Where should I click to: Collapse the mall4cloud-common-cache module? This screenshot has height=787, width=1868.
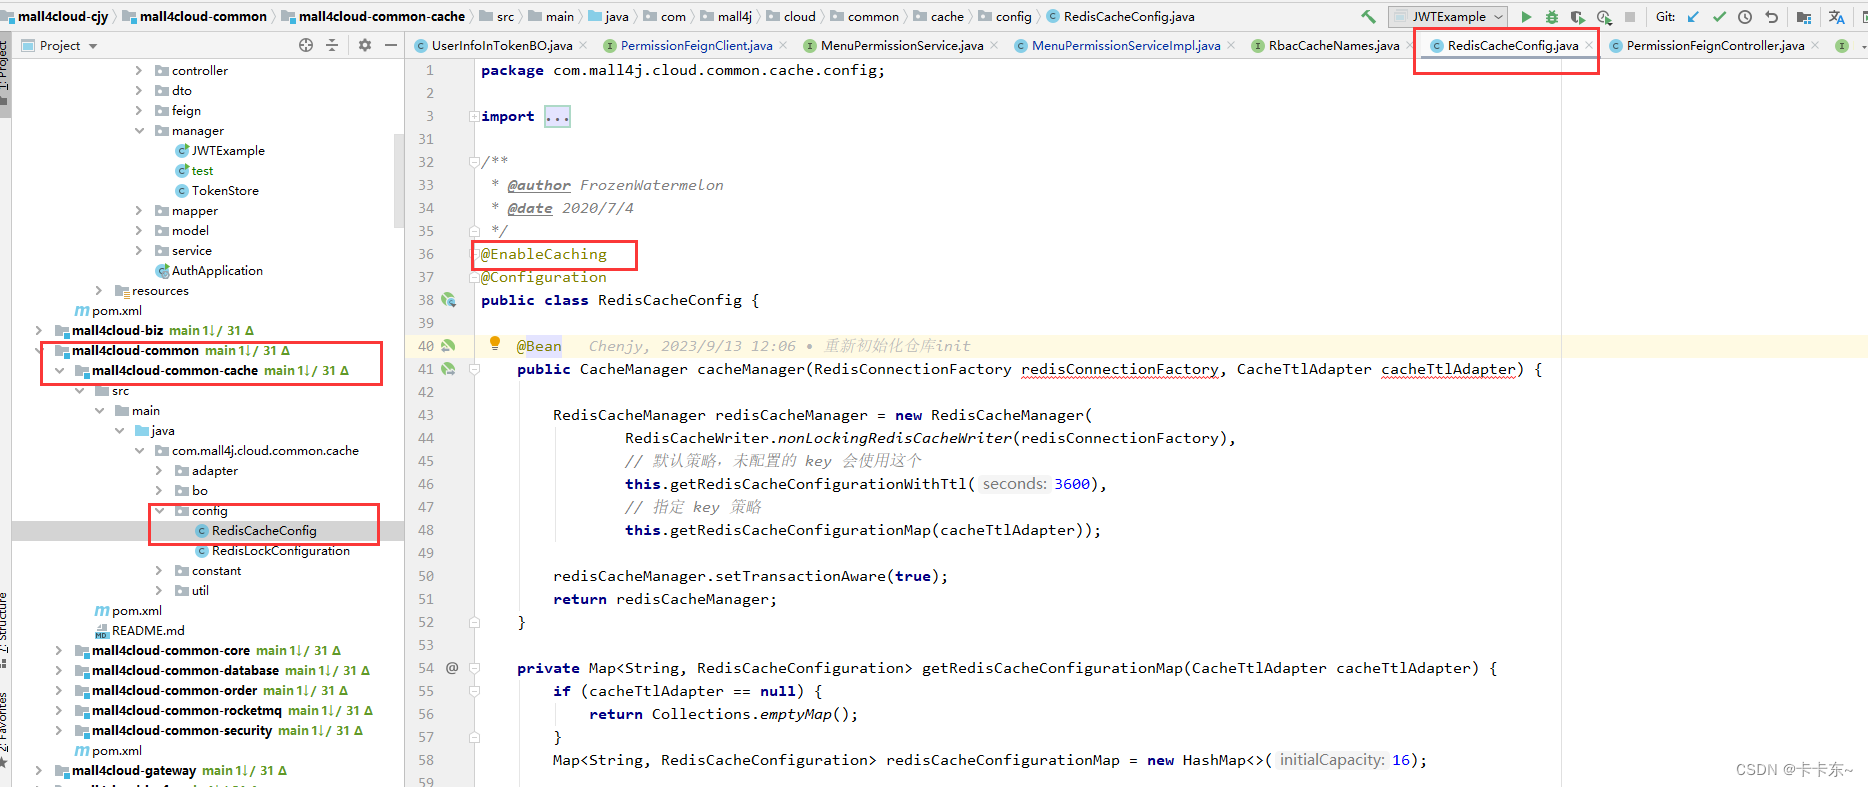[59, 370]
